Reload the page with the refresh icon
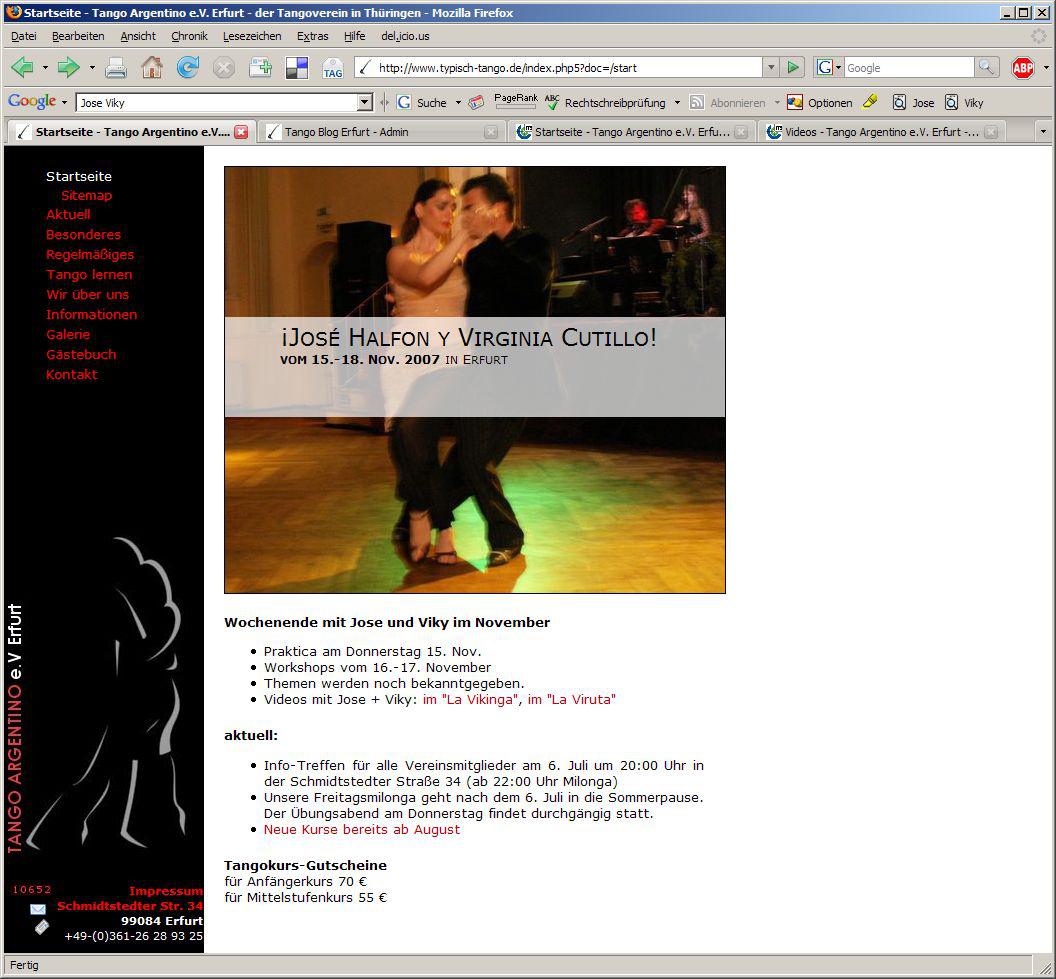Viewport: 1056px width, 979px height. tap(187, 67)
